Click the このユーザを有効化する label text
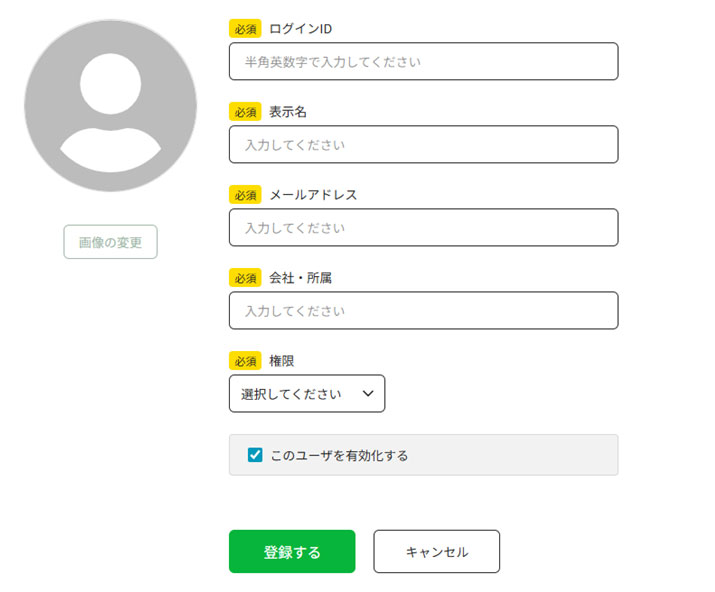 pyautogui.click(x=339, y=455)
